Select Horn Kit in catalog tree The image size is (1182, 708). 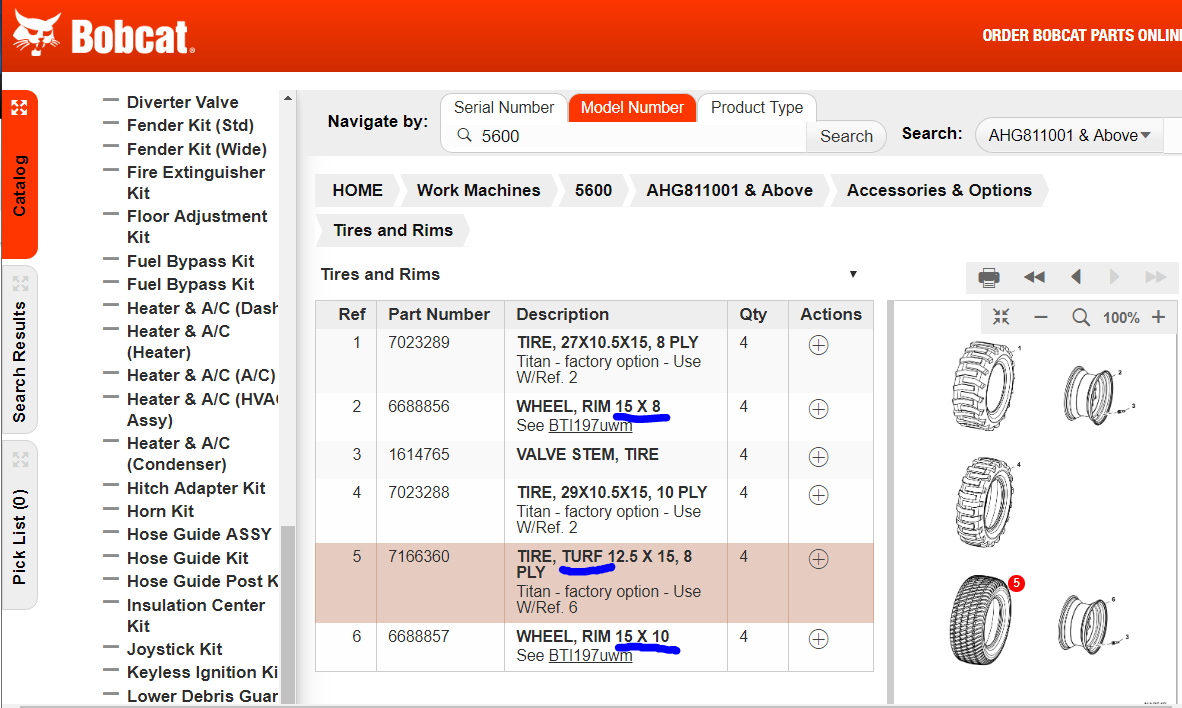160,511
